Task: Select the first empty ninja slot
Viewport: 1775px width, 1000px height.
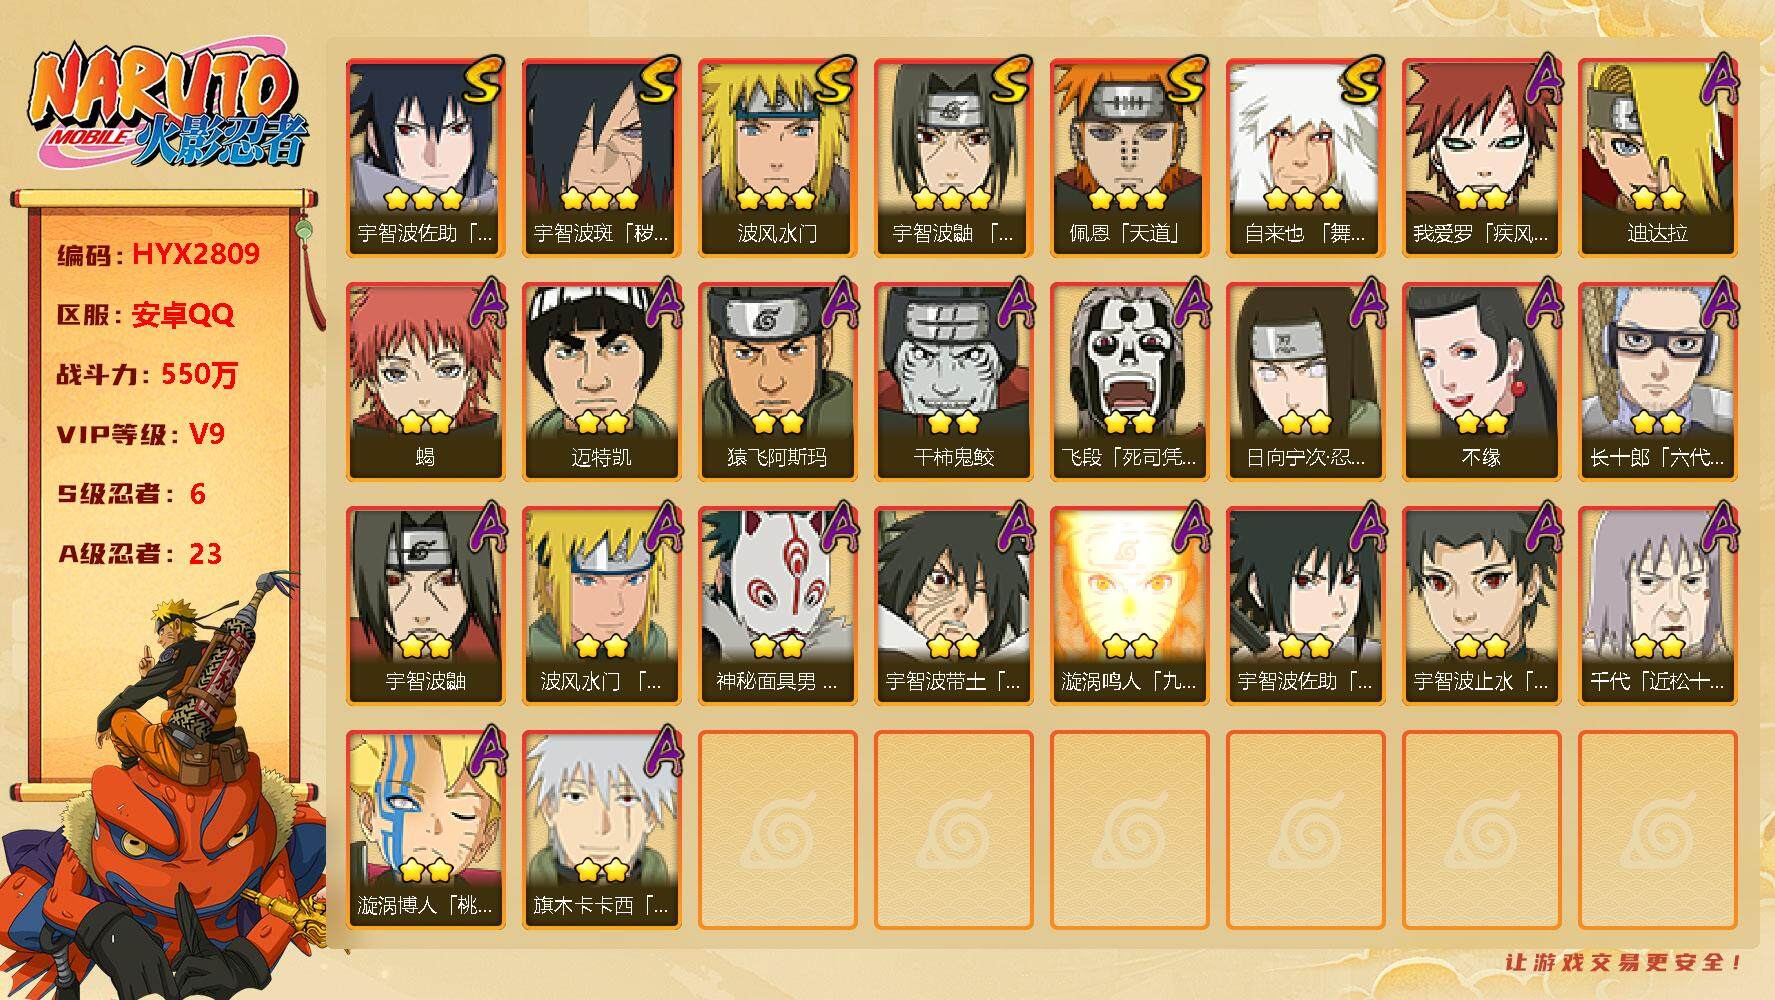Action: pyautogui.click(x=777, y=830)
